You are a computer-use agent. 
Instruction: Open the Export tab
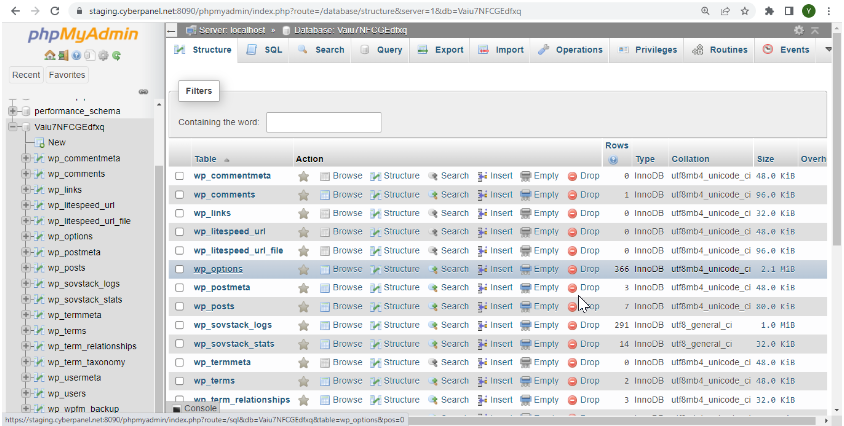click(440, 50)
